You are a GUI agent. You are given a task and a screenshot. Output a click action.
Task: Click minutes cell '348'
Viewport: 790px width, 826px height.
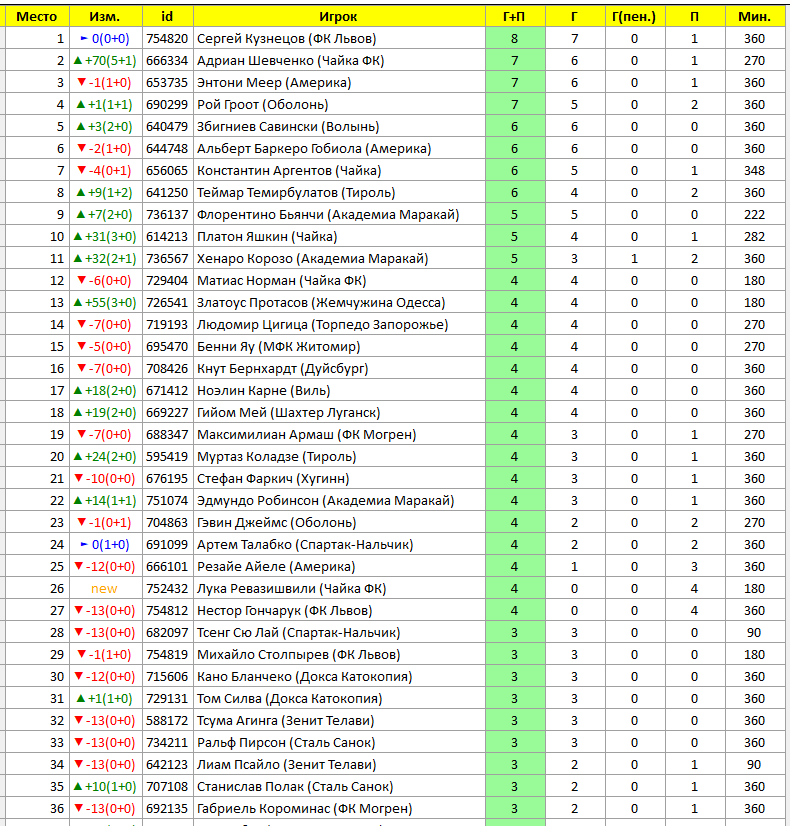coord(754,171)
